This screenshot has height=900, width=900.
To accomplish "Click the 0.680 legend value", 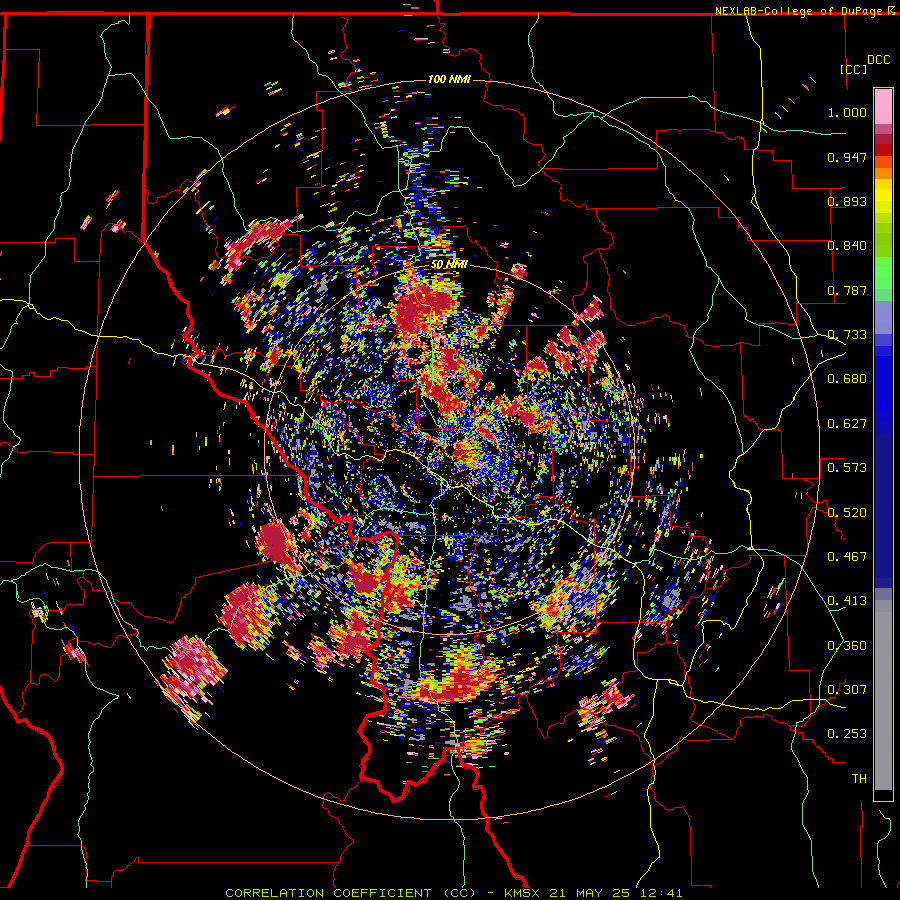I will pyautogui.click(x=847, y=379).
